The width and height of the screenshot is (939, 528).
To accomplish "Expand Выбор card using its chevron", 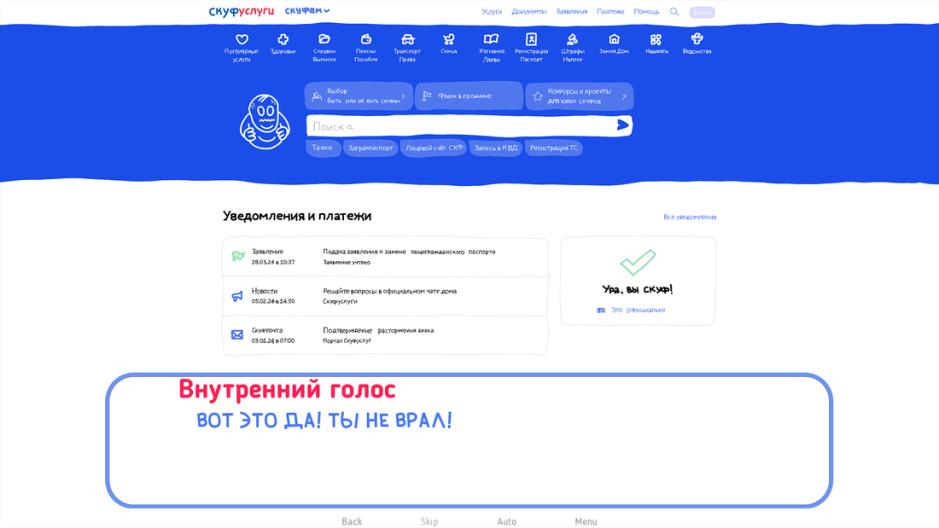I will (x=403, y=96).
